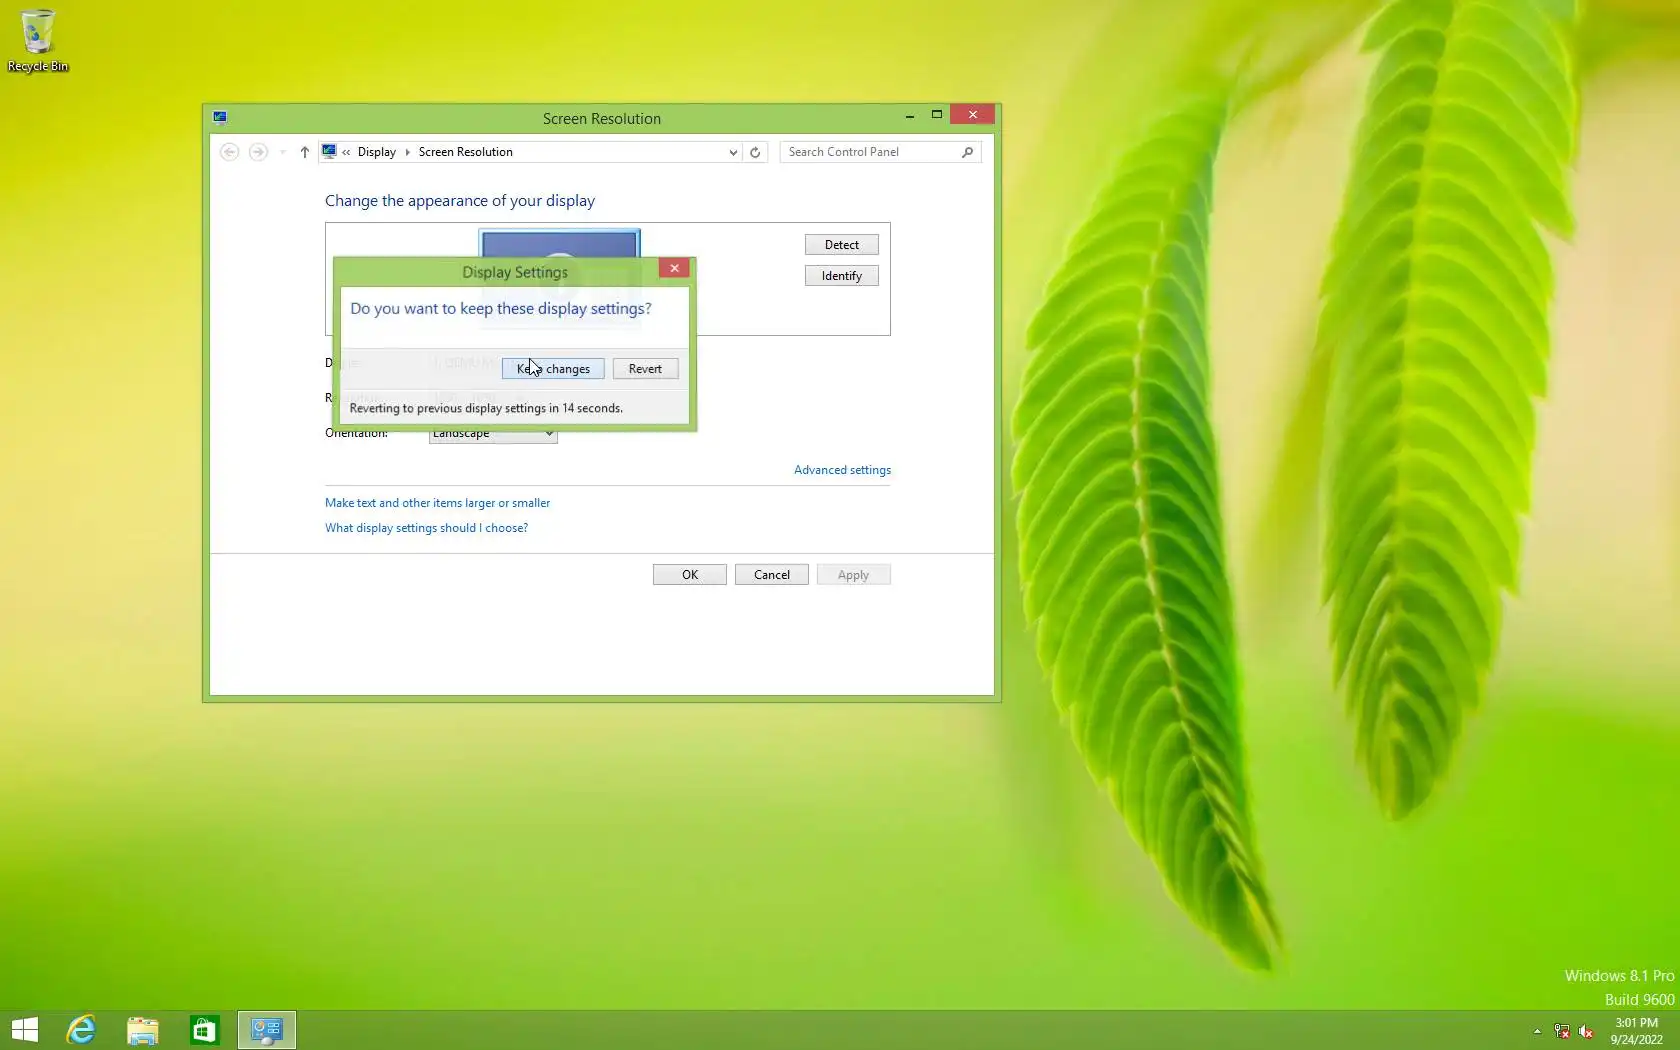The height and width of the screenshot is (1050, 1680).
Task: Maximize the Screen Resolution window
Action: (x=937, y=115)
